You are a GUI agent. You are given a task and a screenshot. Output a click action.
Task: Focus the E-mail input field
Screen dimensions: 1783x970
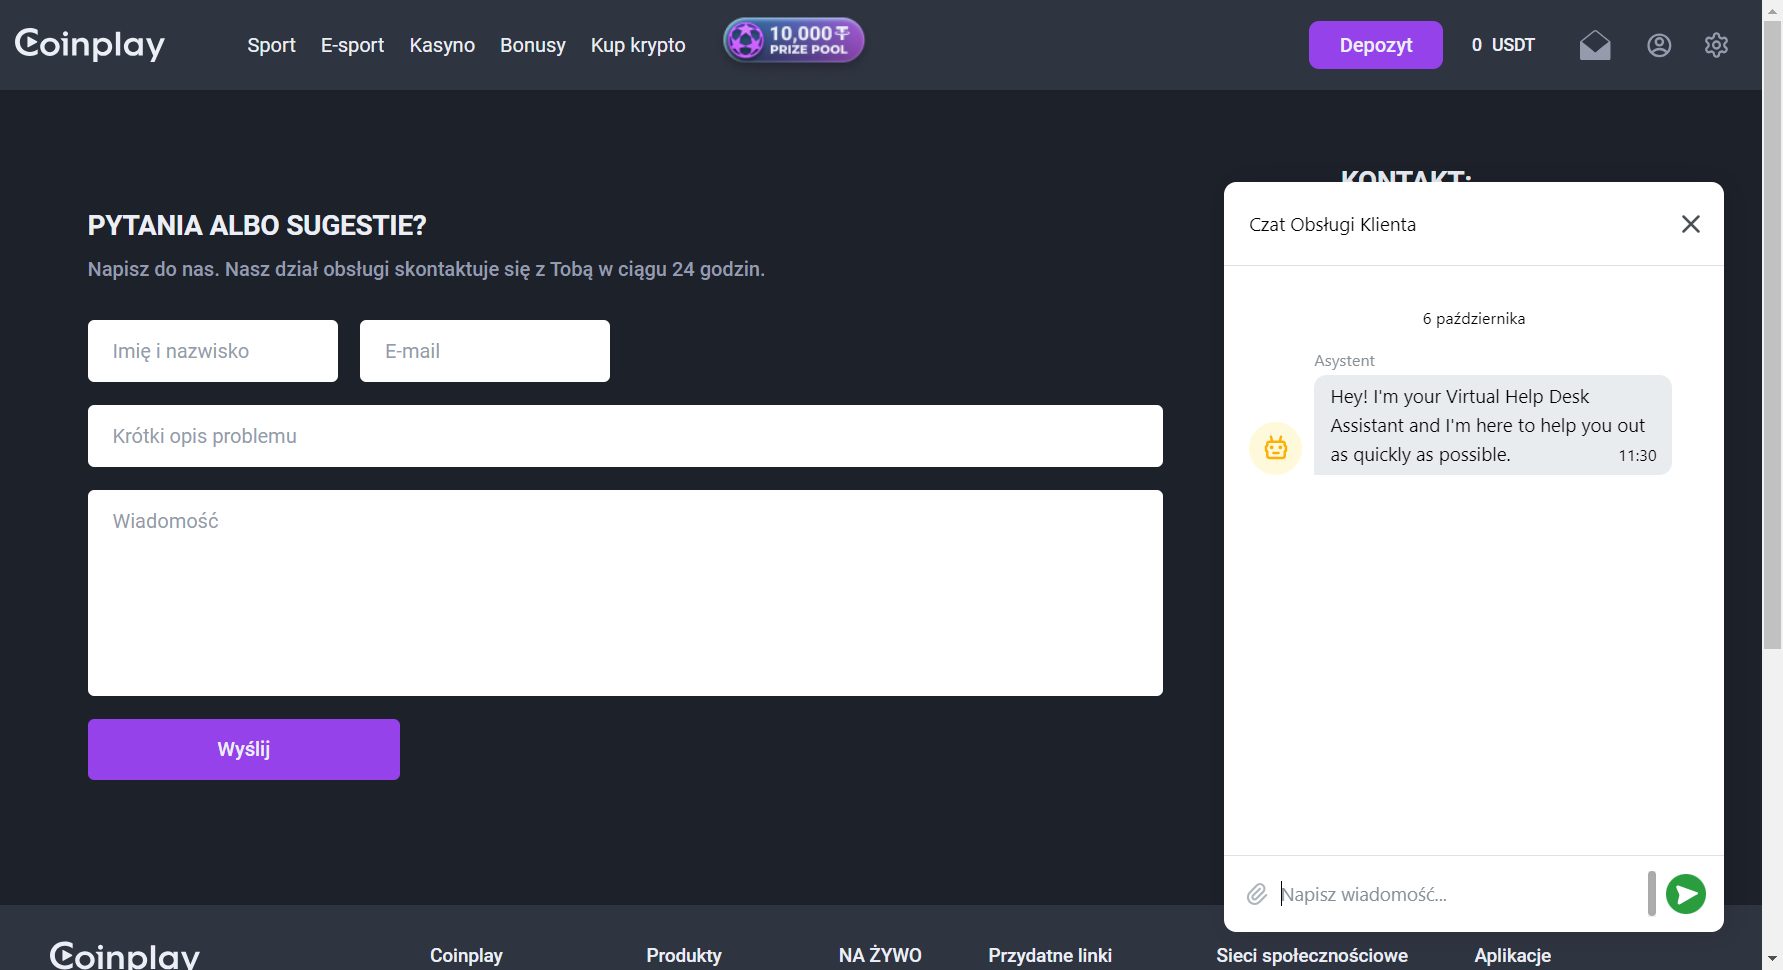coord(485,351)
